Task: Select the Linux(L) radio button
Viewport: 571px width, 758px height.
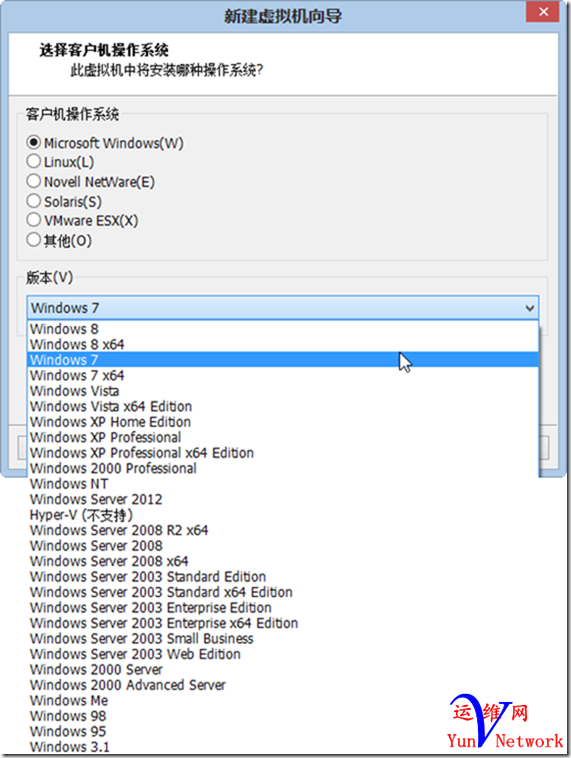Action: [33, 161]
